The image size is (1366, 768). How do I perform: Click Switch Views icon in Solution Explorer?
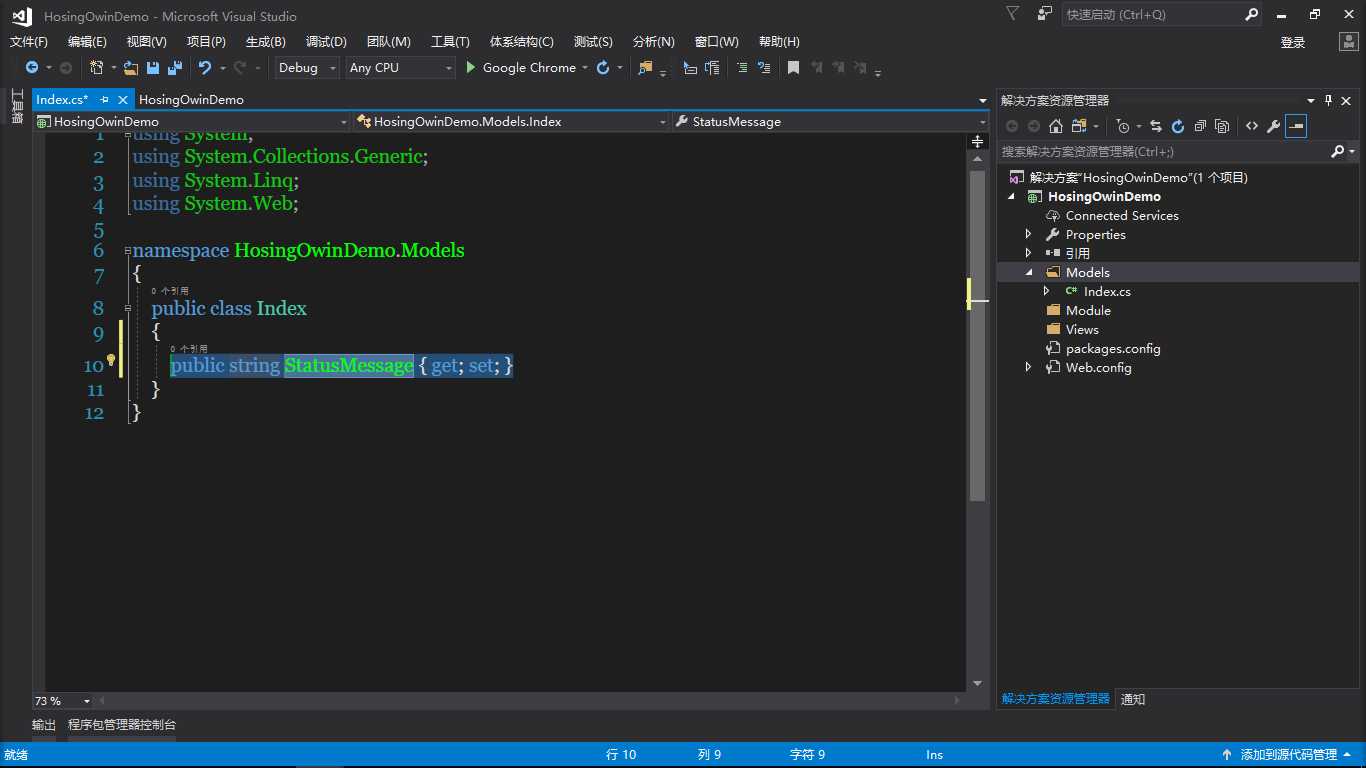(x=1078, y=126)
